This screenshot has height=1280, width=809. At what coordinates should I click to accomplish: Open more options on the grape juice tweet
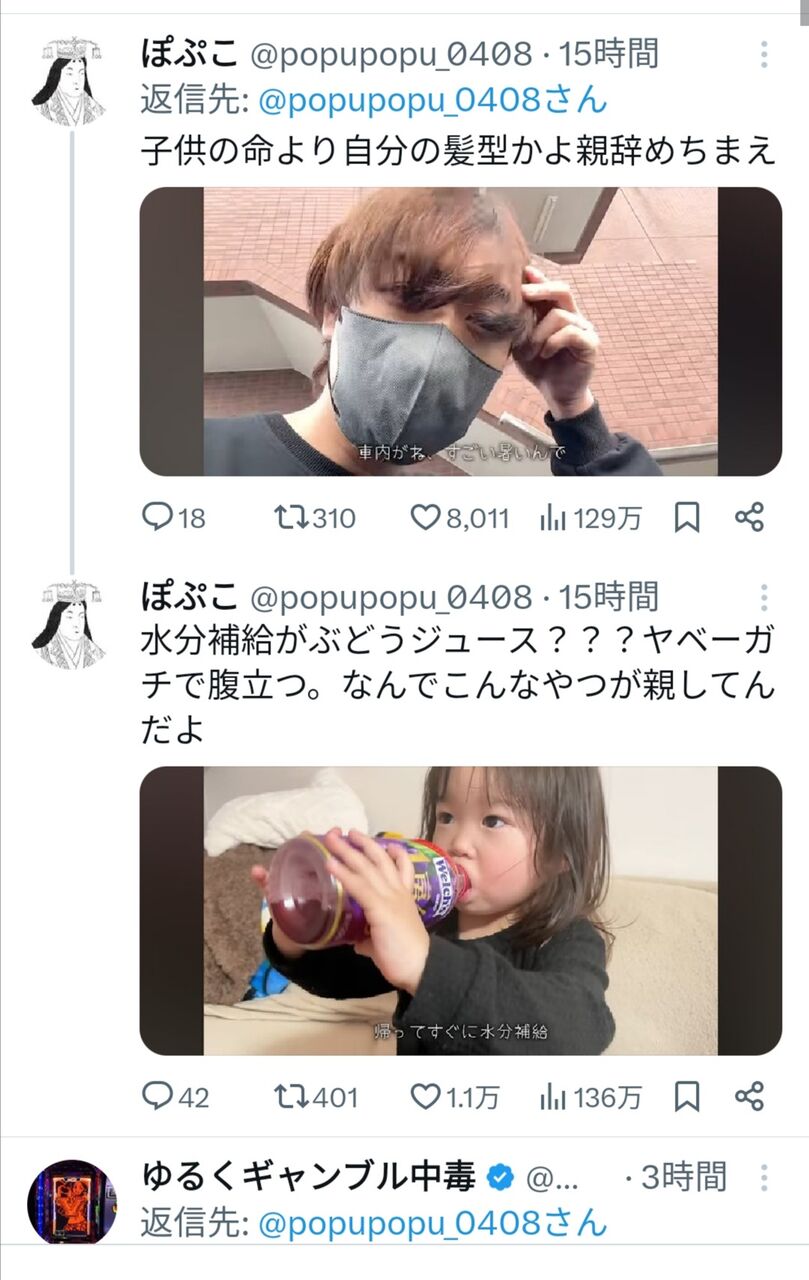(x=764, y=598)
